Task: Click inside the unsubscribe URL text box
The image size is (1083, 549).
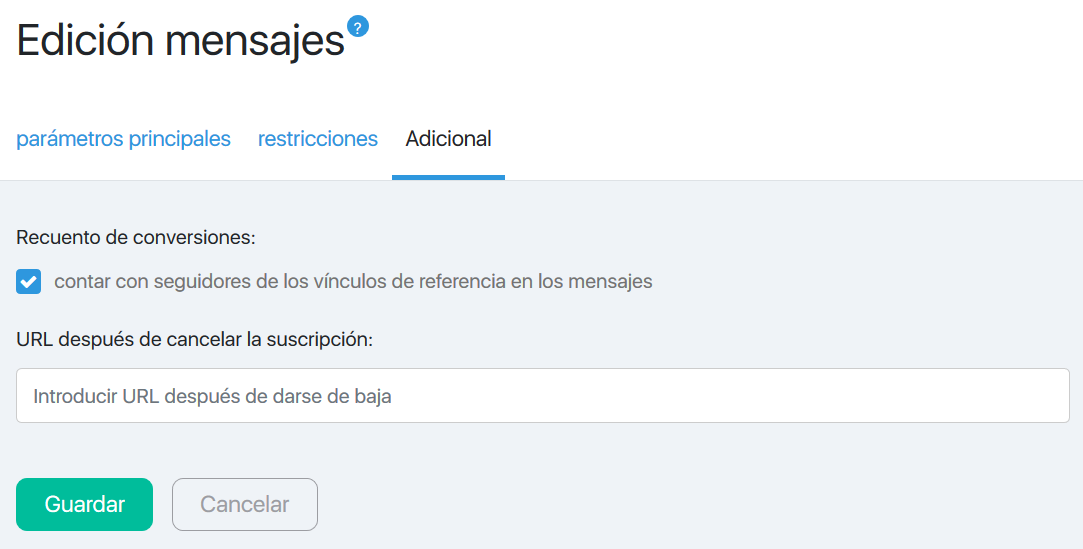Action: (x=542, y=396)
